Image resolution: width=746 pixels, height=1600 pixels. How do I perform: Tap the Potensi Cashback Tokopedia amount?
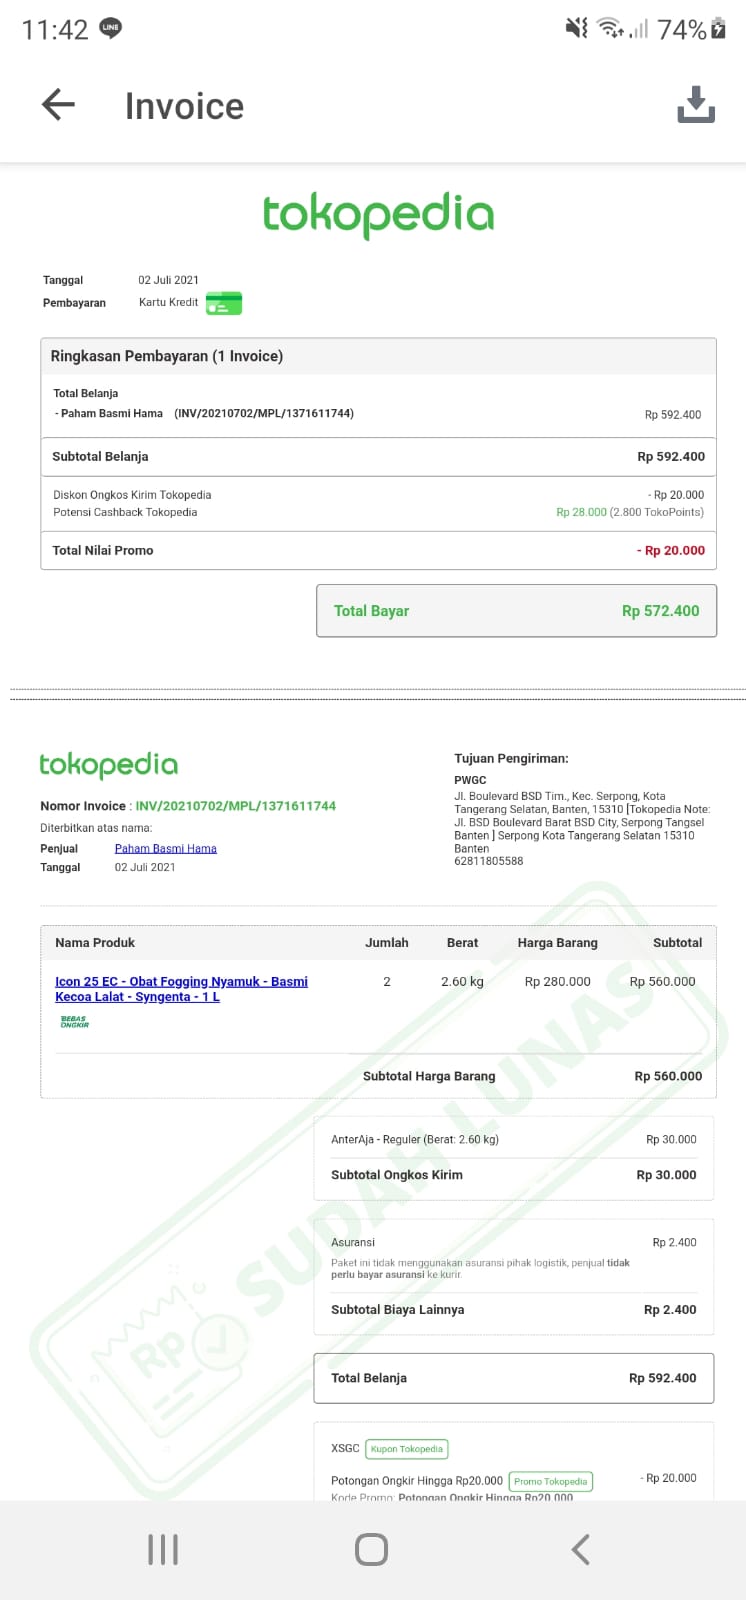click(x=629, y=512)
